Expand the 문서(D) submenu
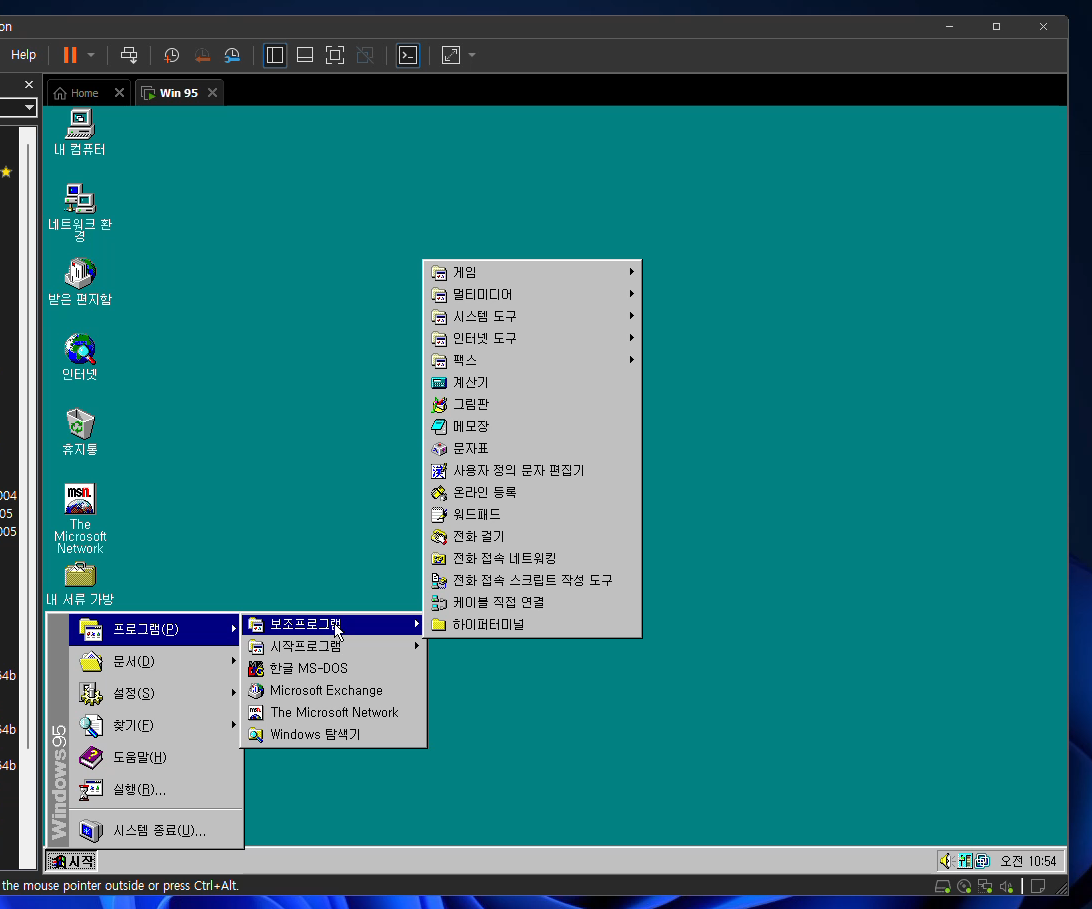The height and width of the screenshot is (909, 1092). click(155, 661)
